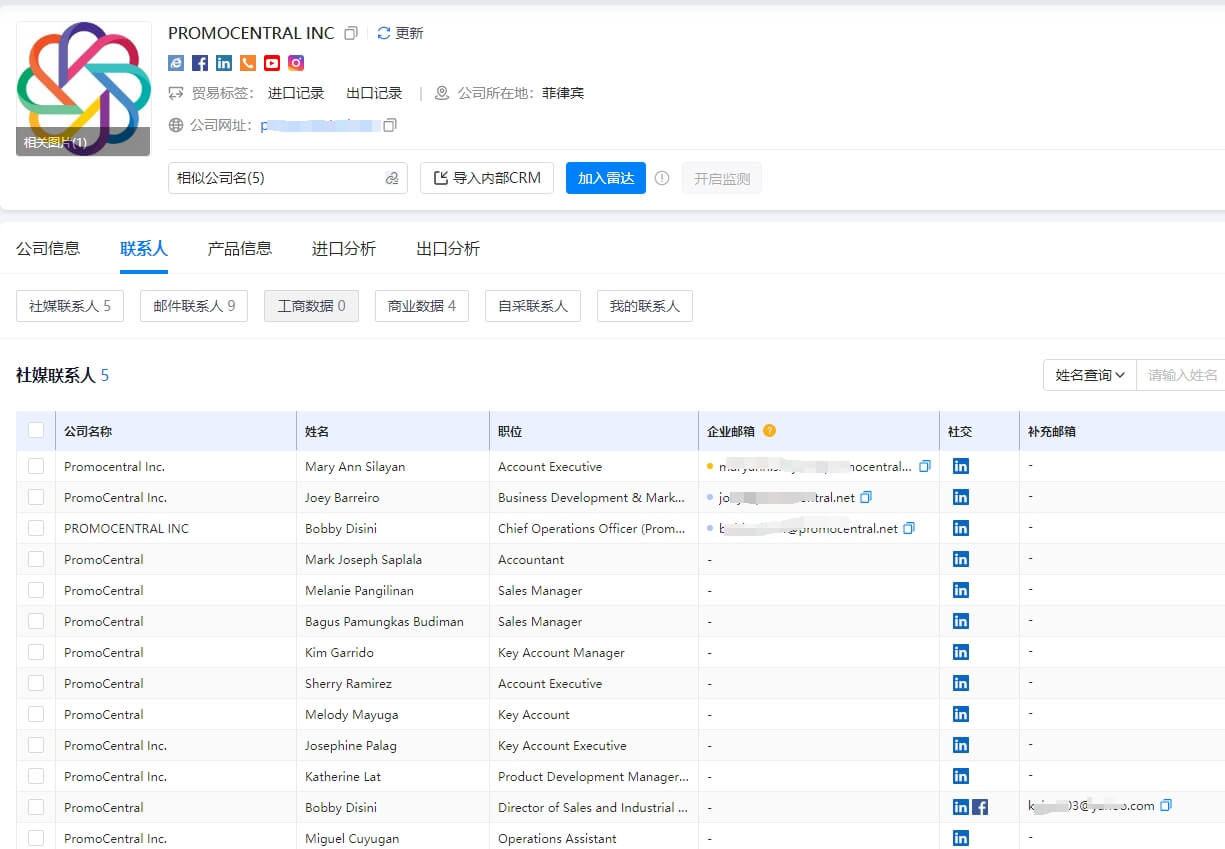Check the box for Mark Joseph Saplala

coord(36,559)
